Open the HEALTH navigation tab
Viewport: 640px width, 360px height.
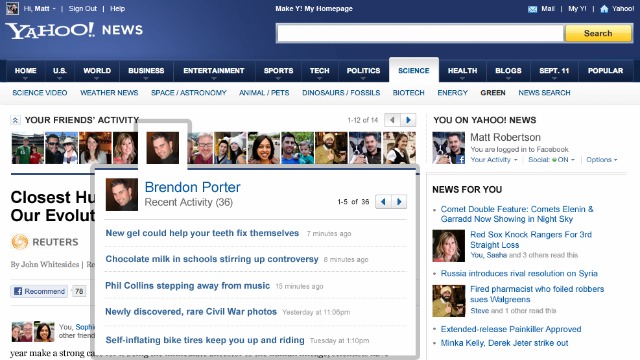(x=462, y=71)
